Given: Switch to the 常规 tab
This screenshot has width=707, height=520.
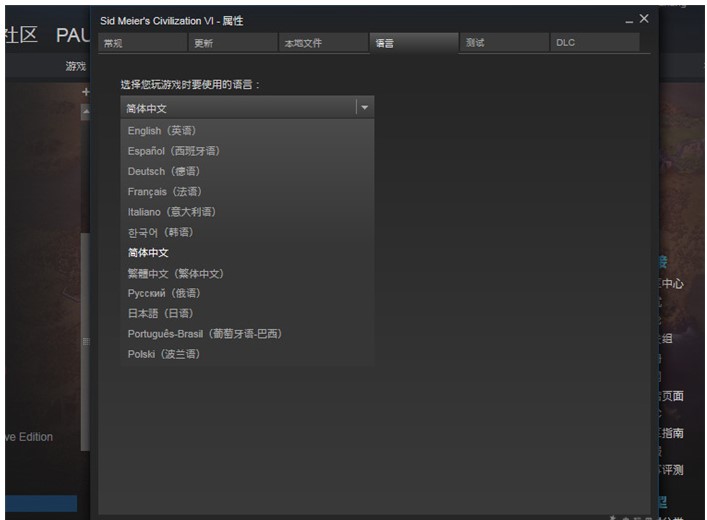Looking at the screenshot, I should tap(141, 43).
